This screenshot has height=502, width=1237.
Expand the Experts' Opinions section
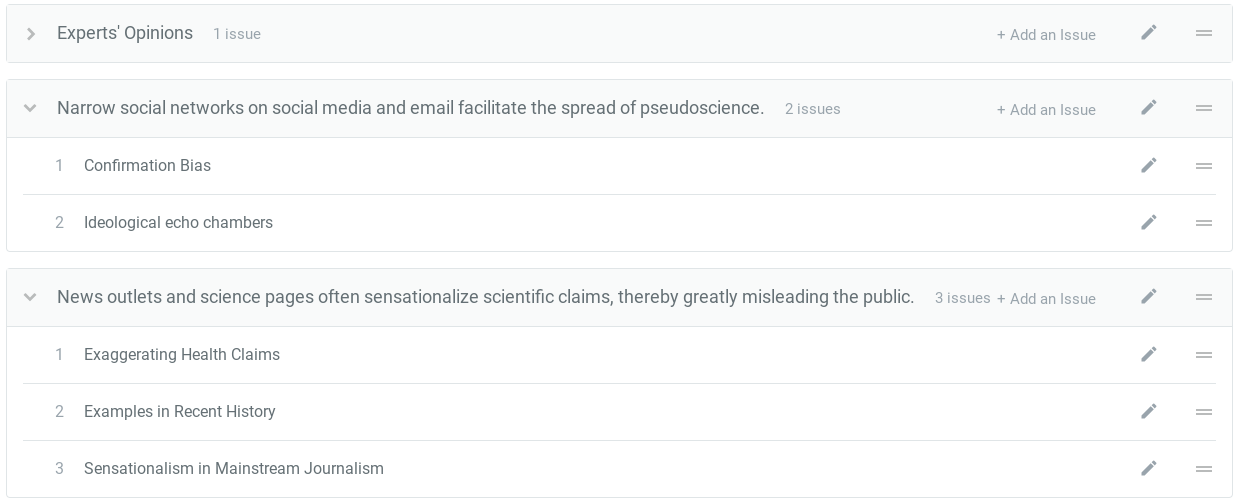31,34
